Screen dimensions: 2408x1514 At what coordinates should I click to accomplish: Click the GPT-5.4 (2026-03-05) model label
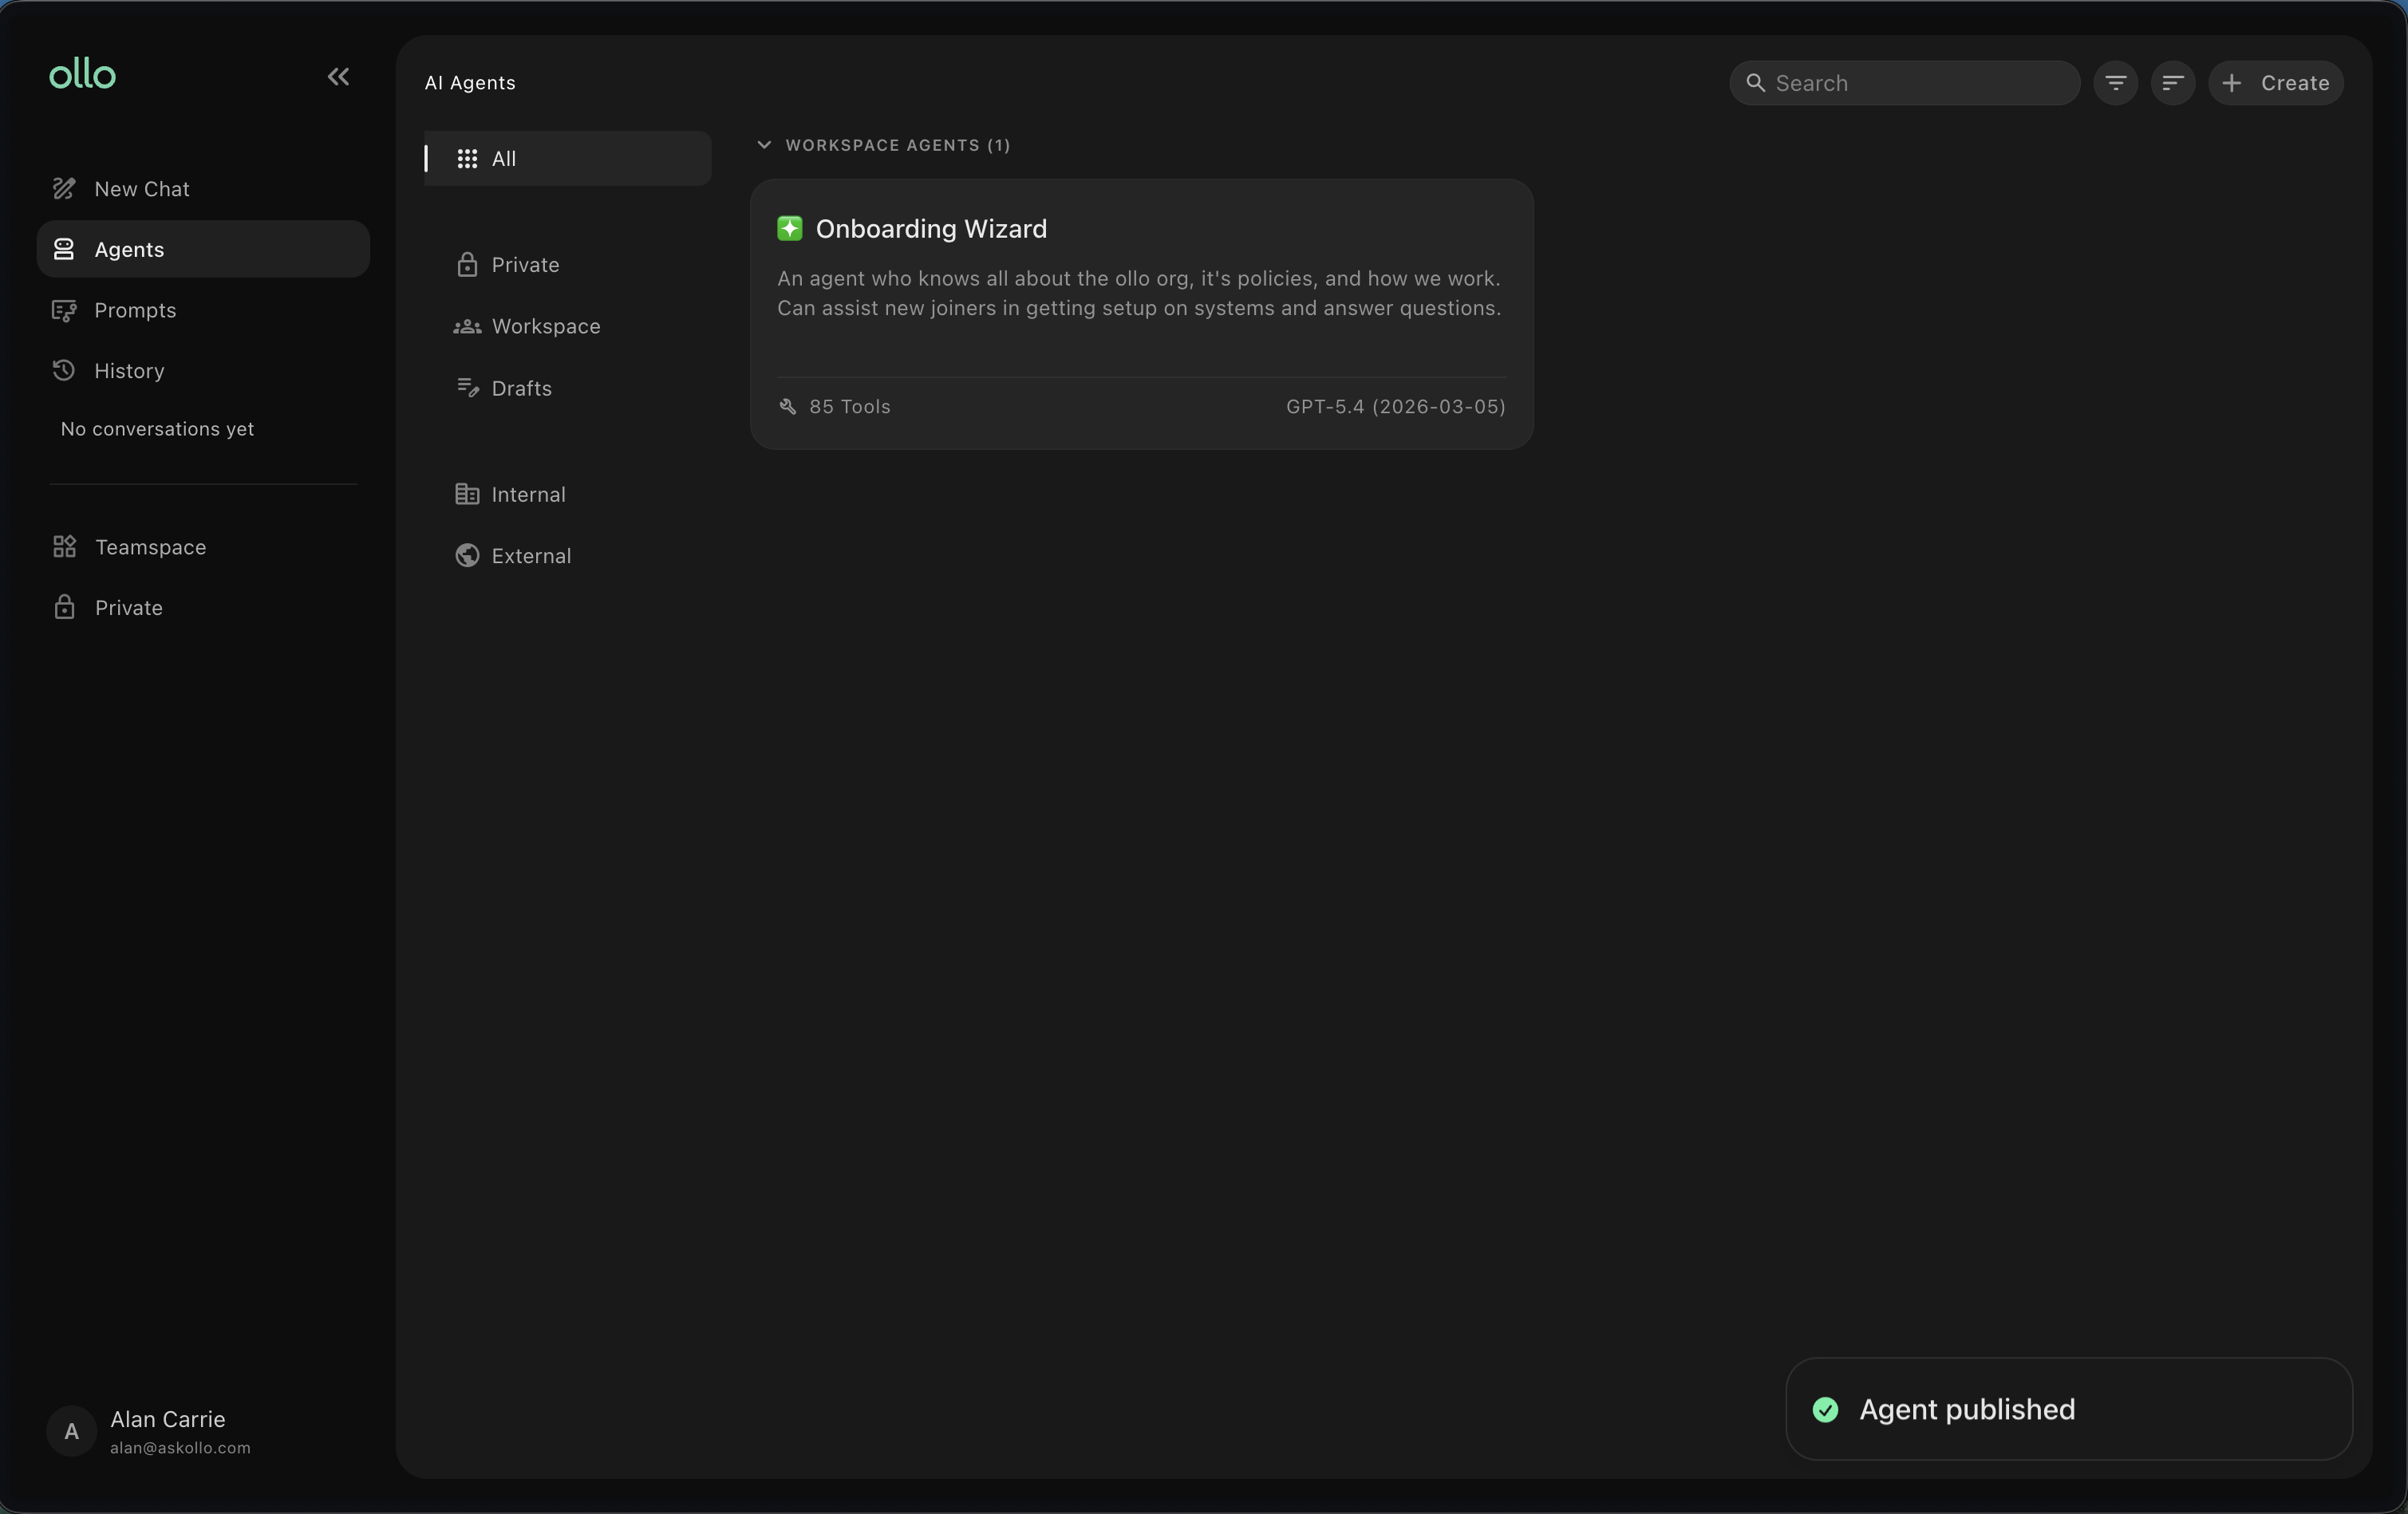click(1395, 406)
